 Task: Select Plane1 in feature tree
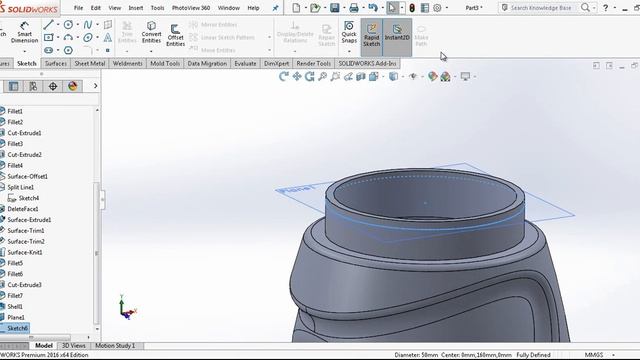pyautogui.click(x=16, y=317)
